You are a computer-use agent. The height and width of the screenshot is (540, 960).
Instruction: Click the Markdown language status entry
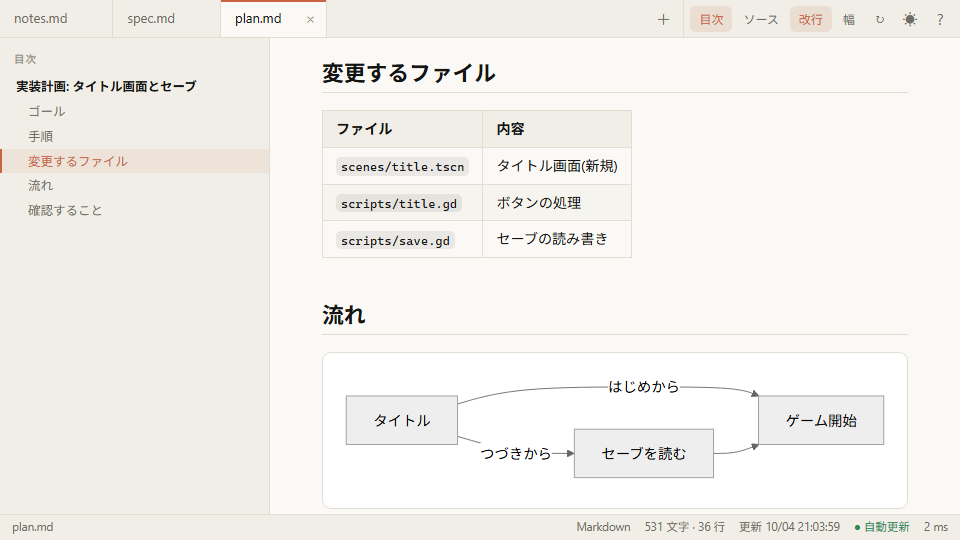(603, 527)
